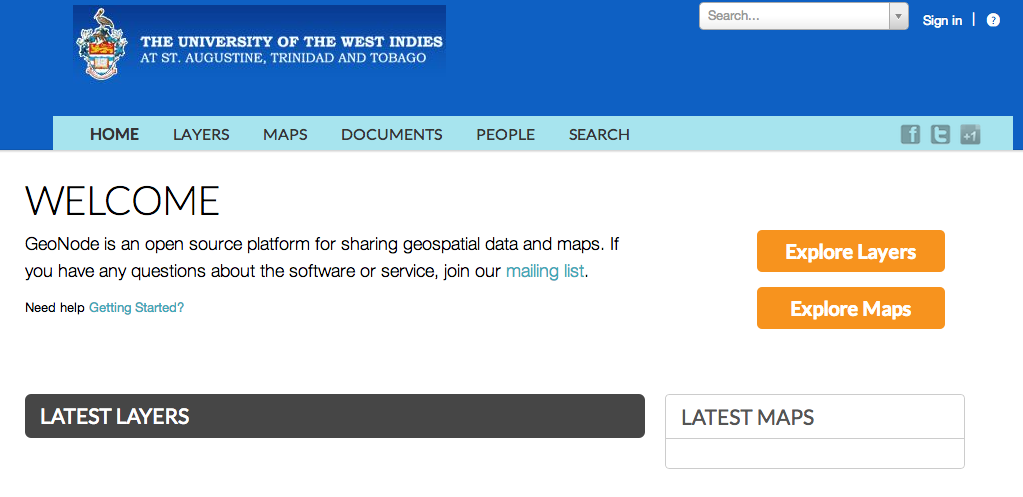This screenshot has height=497, width=1023.
Task: Click the Google +1 icon
Action: click(970, 134)
